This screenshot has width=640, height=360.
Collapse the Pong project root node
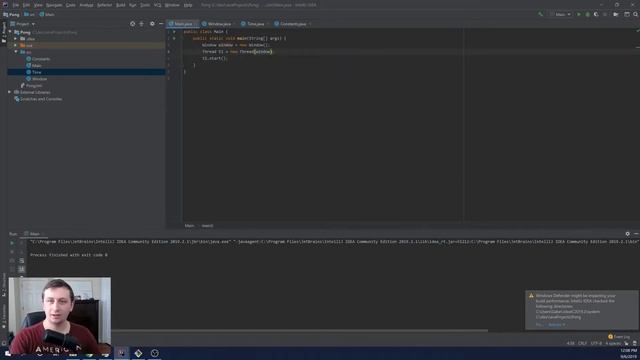pyautogui.click(x=10, y=32)
